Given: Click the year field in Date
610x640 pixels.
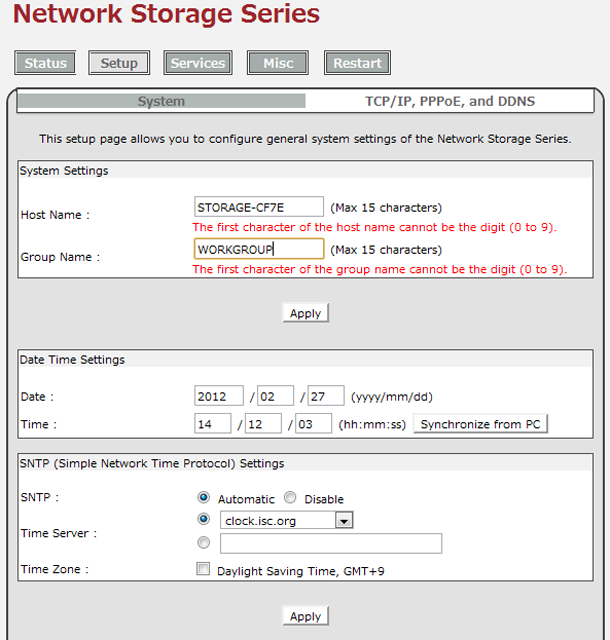Looking at the screenshot, I should pos(219,396).
